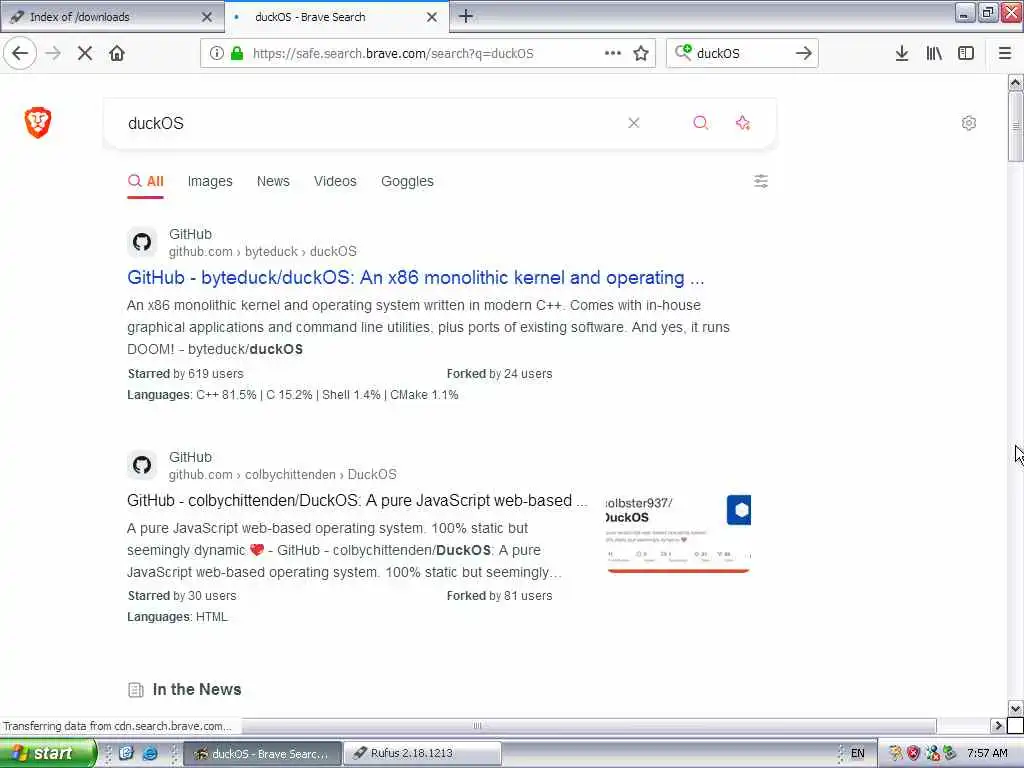
Task: Click the green padlock security icon
Action: click(x=236, y=53)
